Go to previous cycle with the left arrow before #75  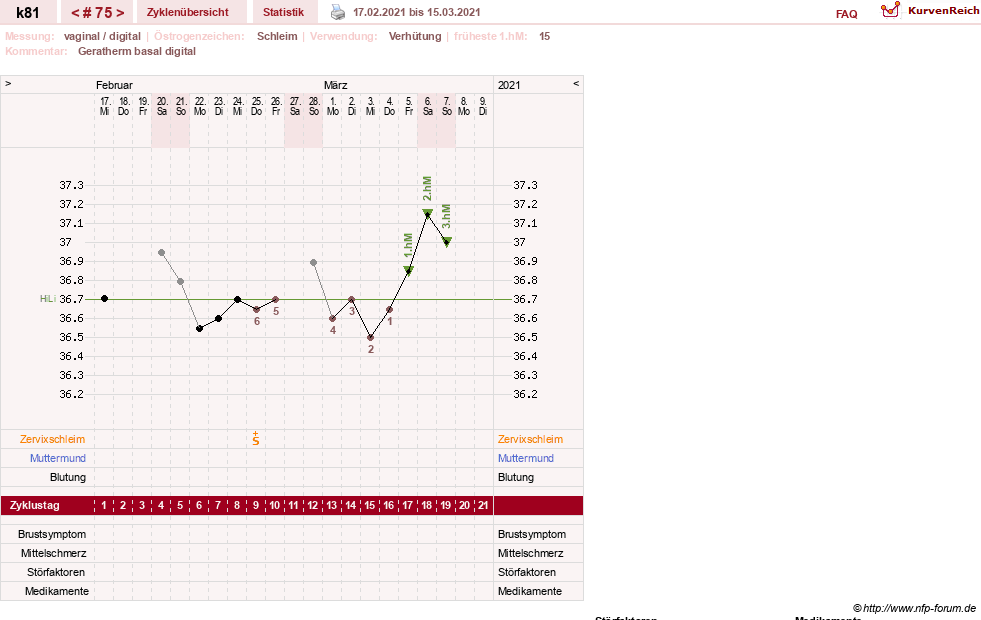[75, 13]
